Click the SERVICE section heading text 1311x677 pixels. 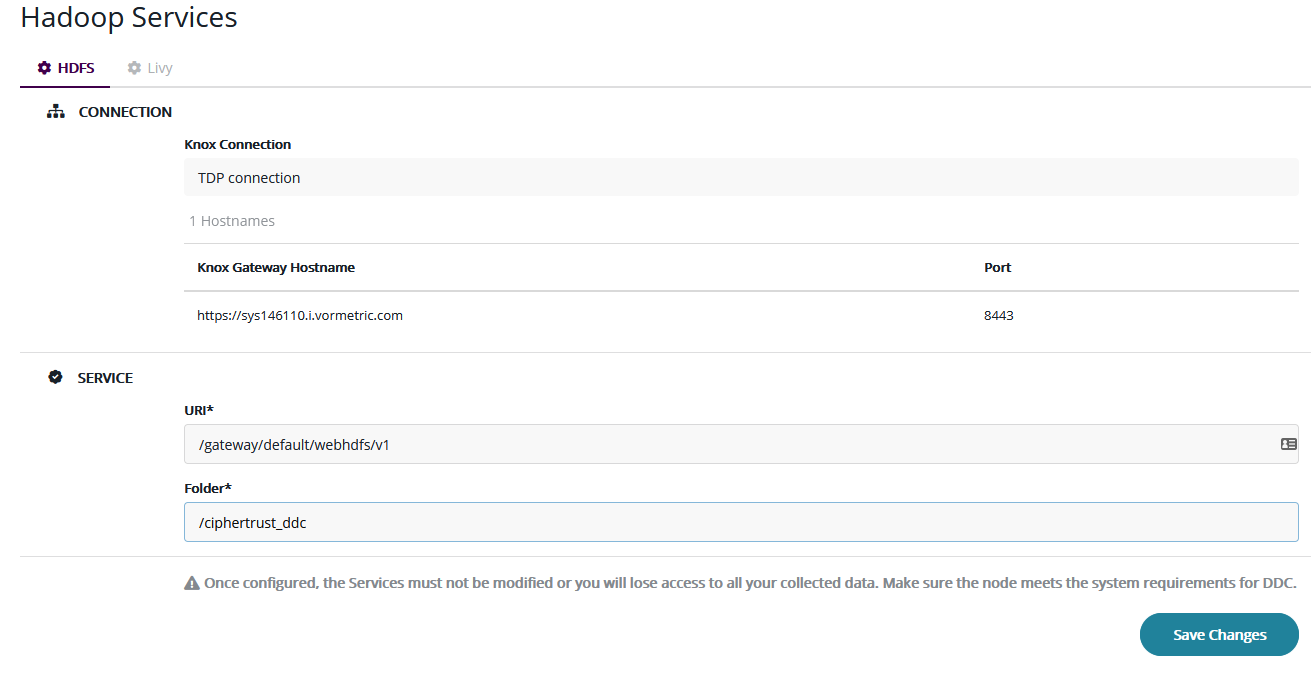pos(105,378)
